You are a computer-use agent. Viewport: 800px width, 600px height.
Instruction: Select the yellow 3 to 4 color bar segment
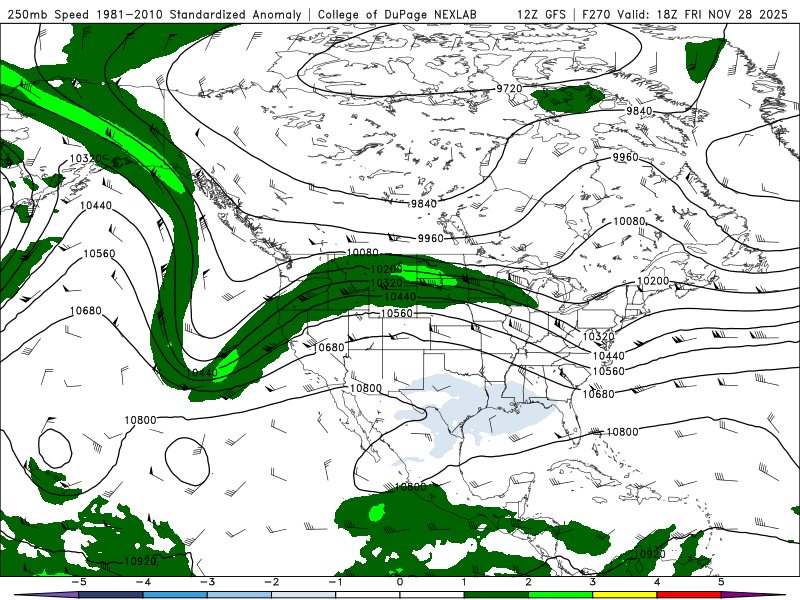[x=625, y=595]
